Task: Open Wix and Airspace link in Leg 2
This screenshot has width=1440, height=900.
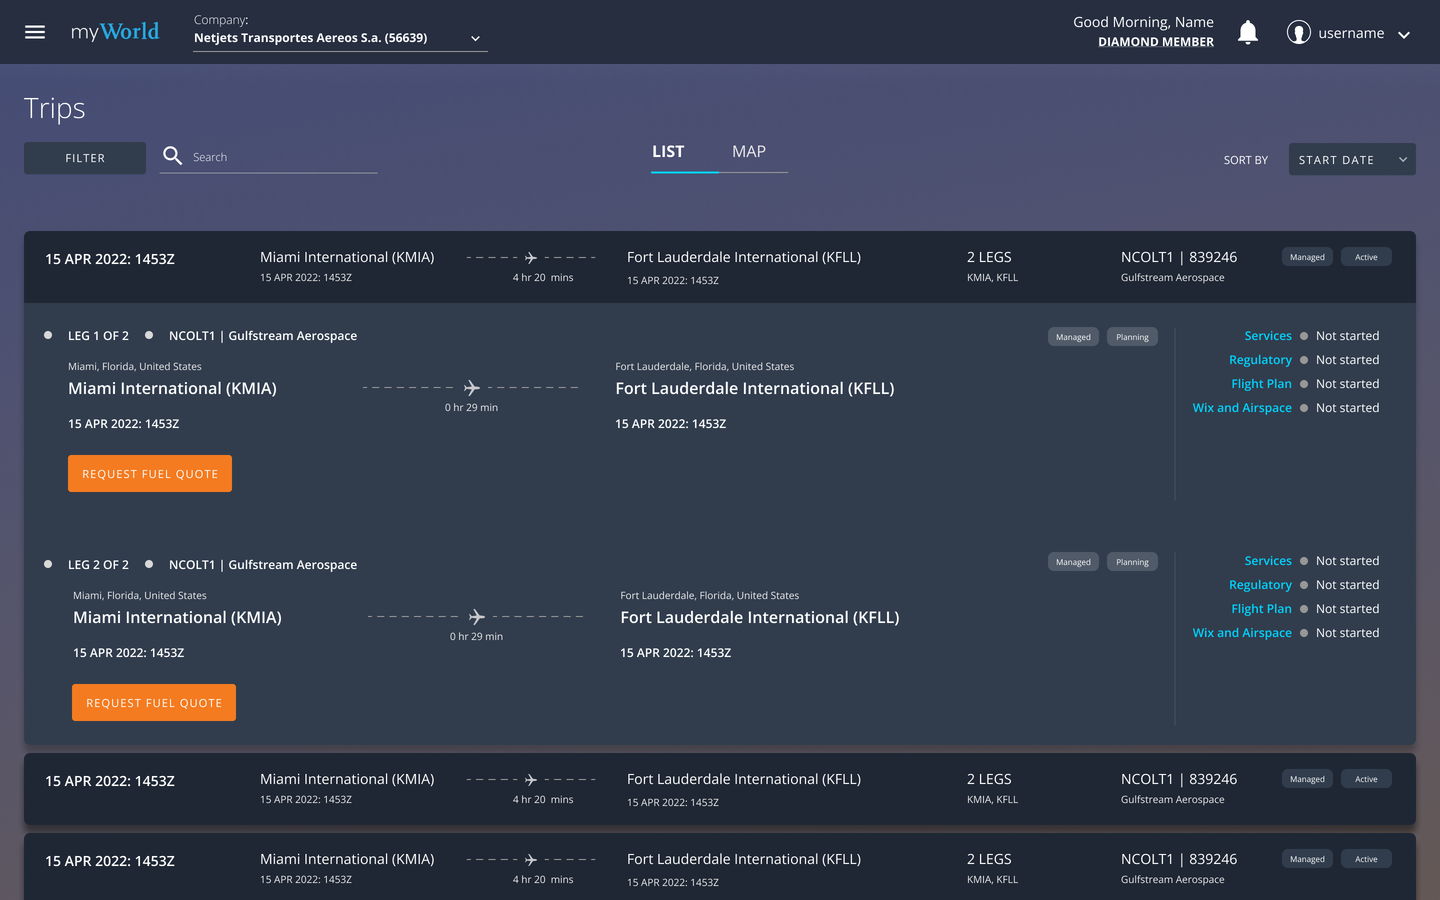Action: (1242, 633)
